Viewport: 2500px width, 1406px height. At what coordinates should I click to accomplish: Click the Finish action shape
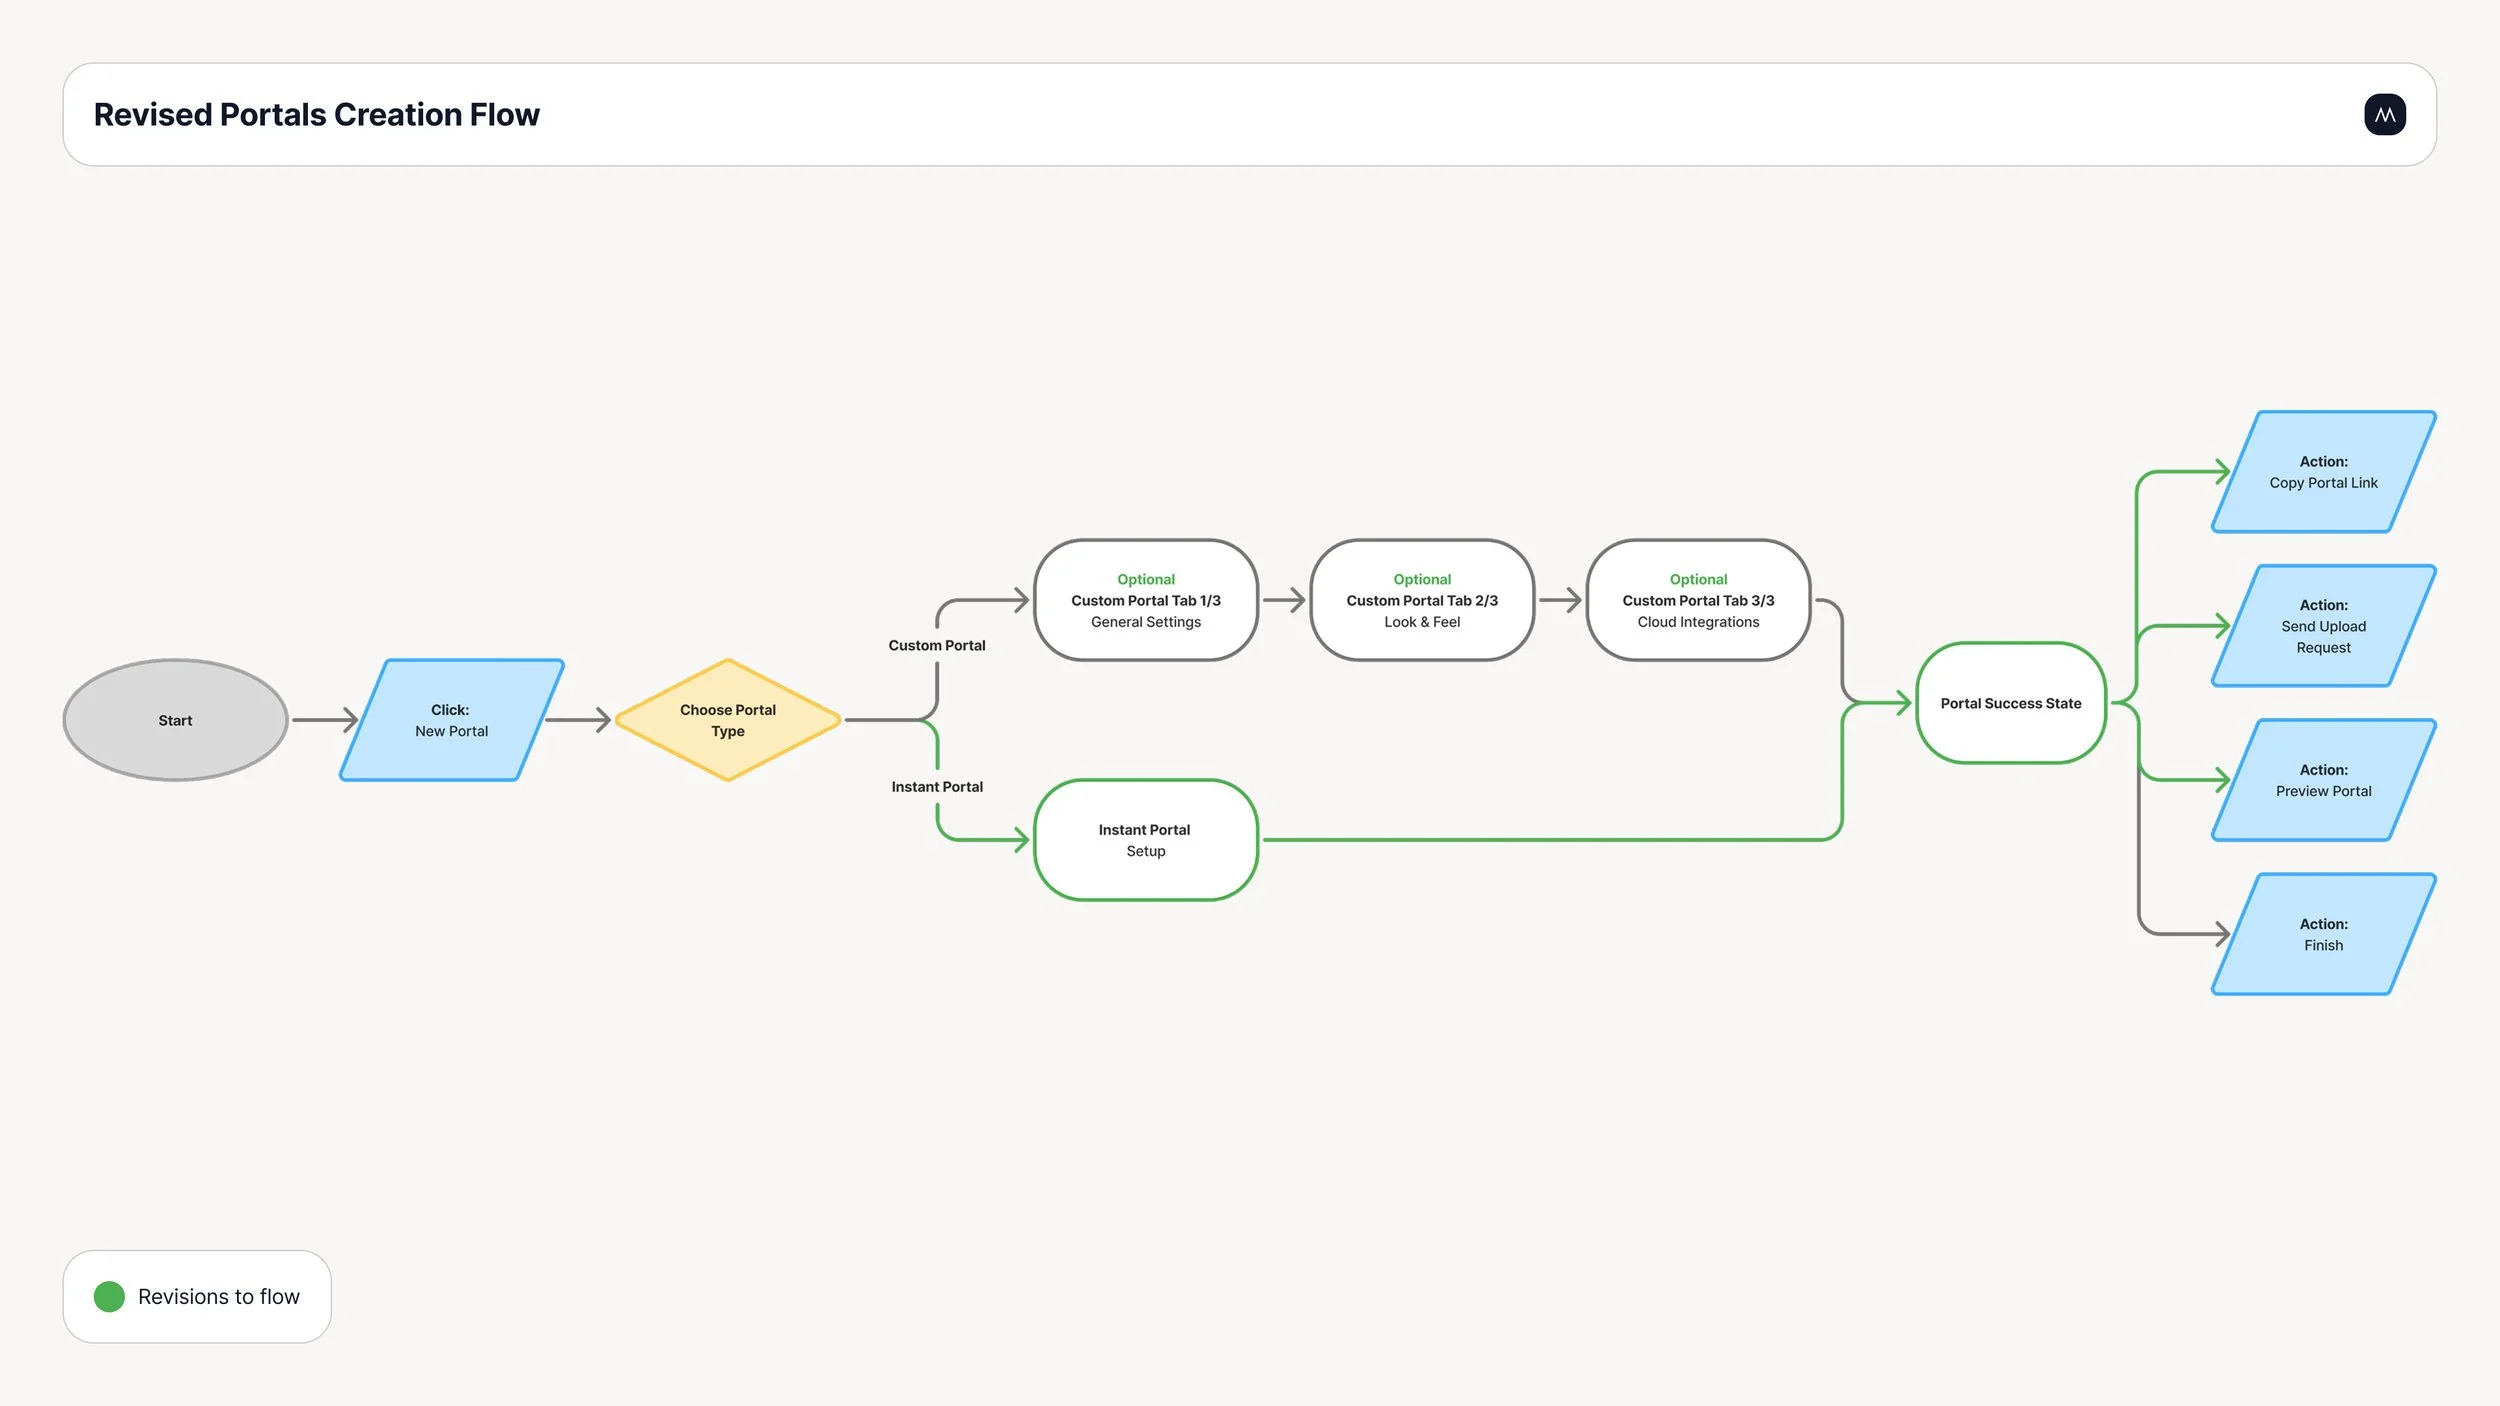pos(2322,934)
